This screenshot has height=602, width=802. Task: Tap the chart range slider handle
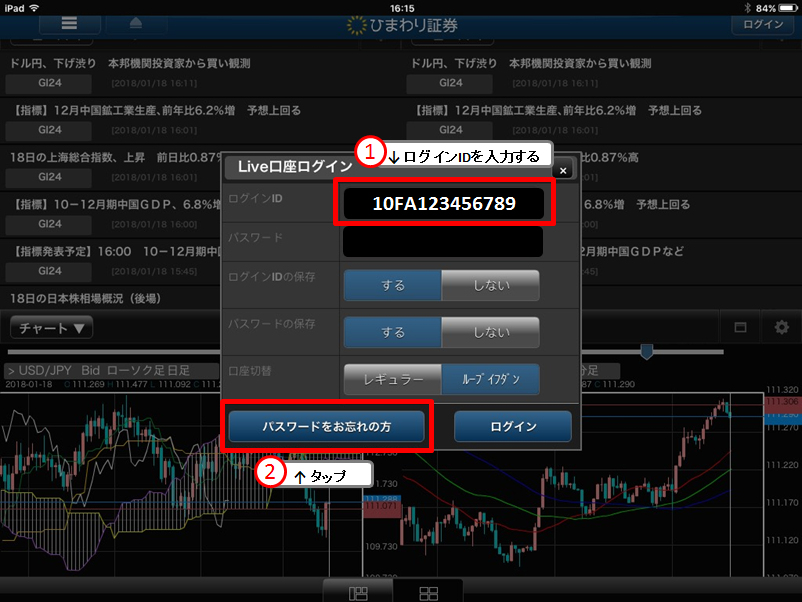[x=647, y=352]
